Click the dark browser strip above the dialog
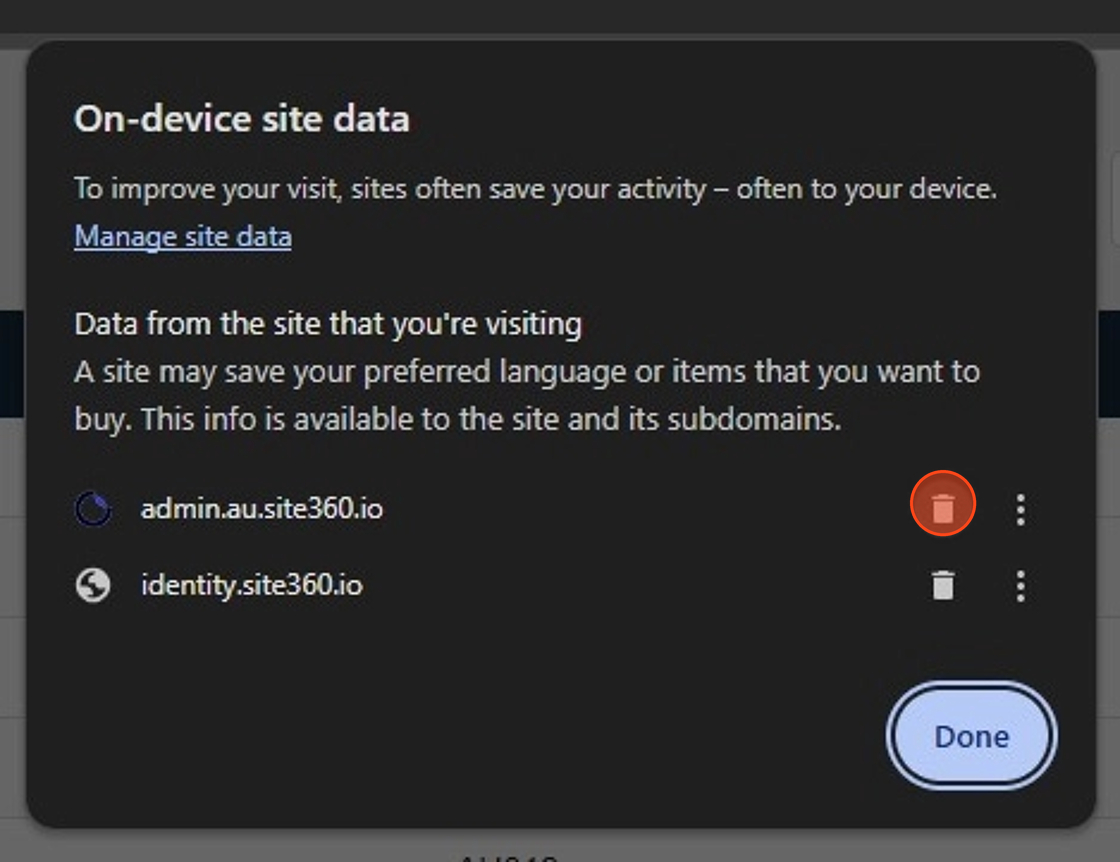Image resolution: width=1120 pixels, height=862 pixels. tap(560, 16)
